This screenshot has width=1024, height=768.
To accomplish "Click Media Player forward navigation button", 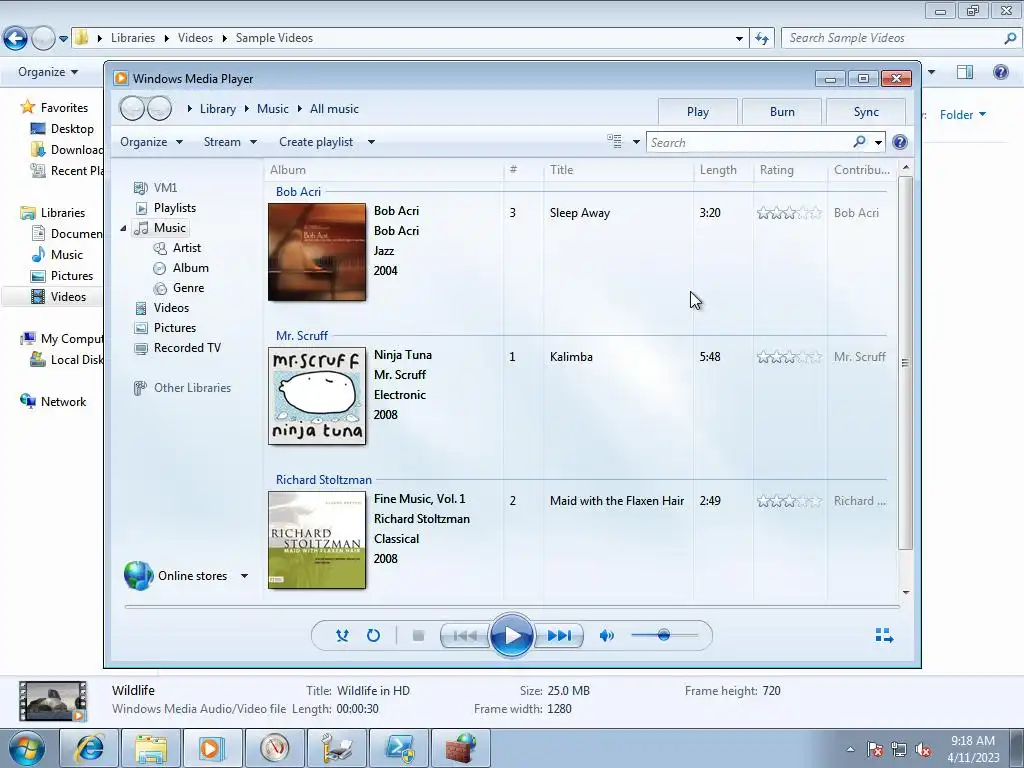I will [x=159, y=108].
